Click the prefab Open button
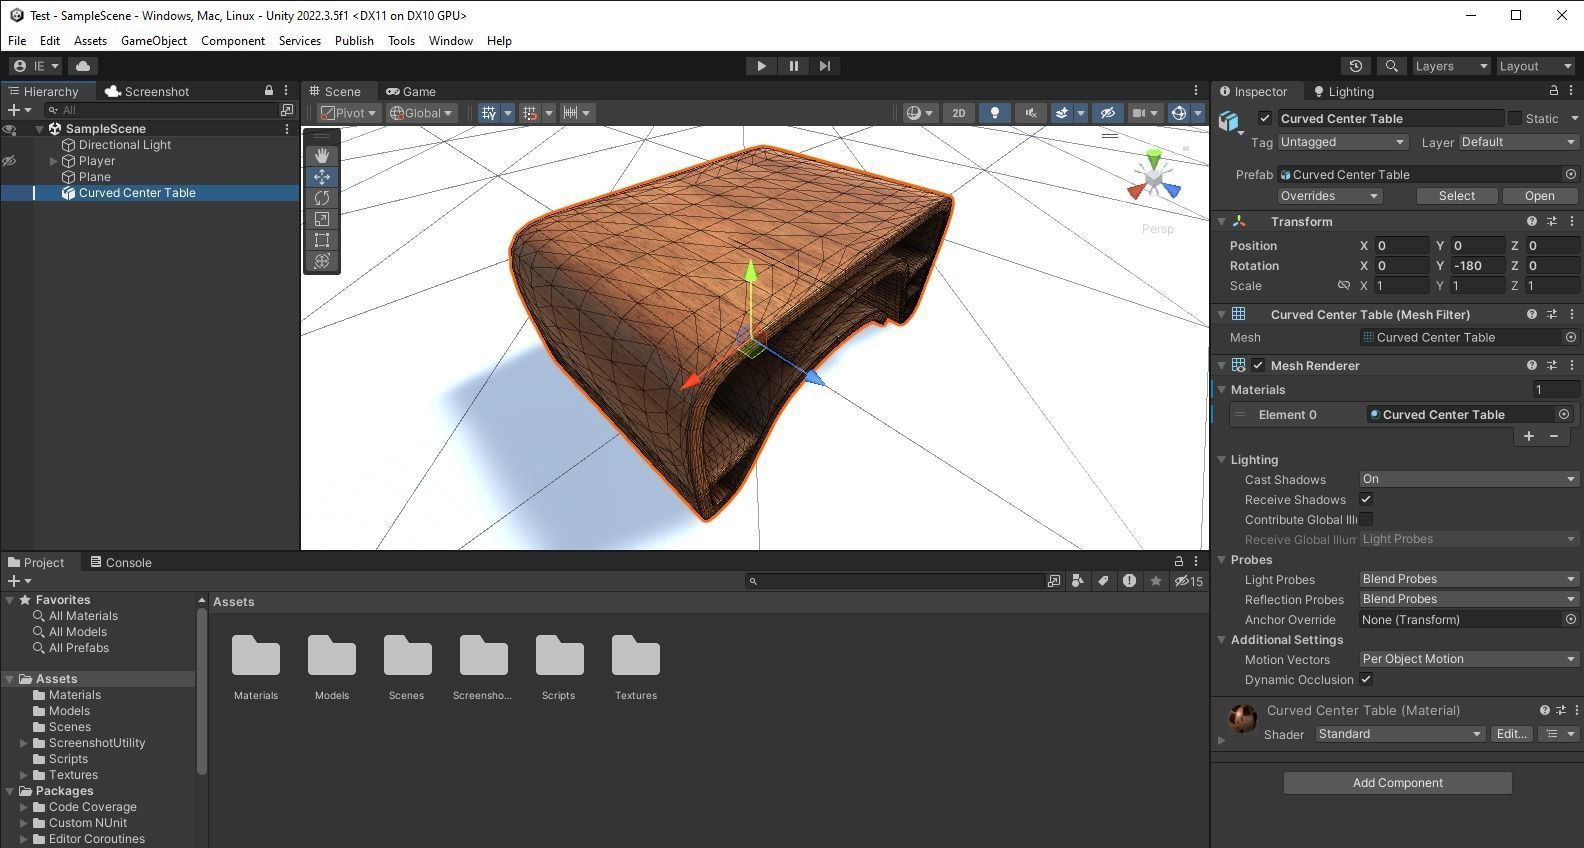The height and width of the screenshot is (848, 1584). pos(1539,196)
